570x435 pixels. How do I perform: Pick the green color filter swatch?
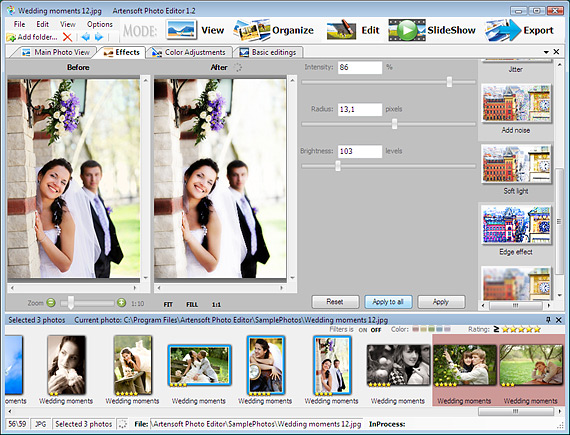tap(431, 329)
